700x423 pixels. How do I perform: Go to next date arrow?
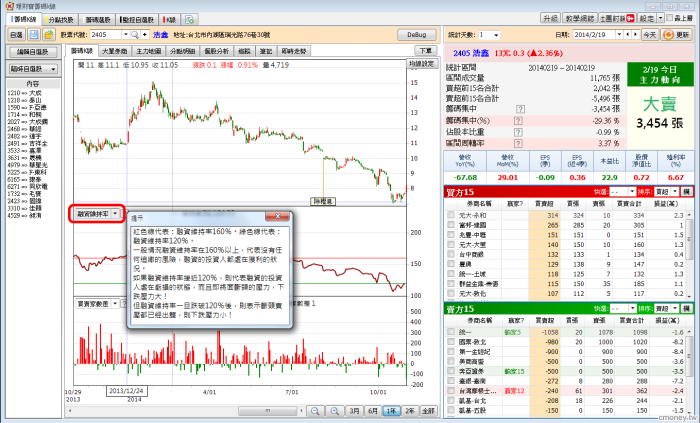[x=635, y=34]
